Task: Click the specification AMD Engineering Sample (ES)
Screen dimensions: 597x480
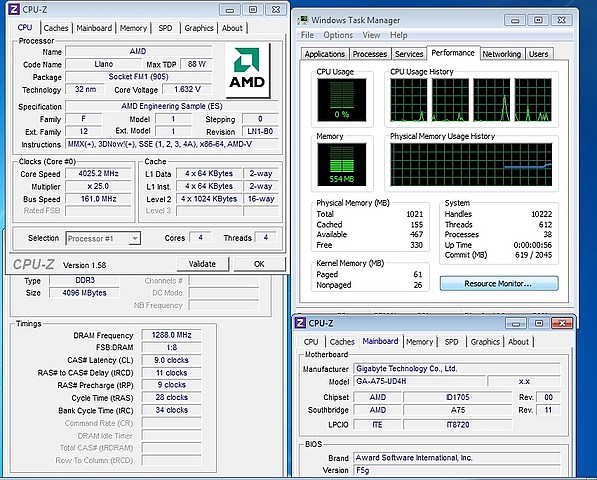Action: click(x=172, y=106)
